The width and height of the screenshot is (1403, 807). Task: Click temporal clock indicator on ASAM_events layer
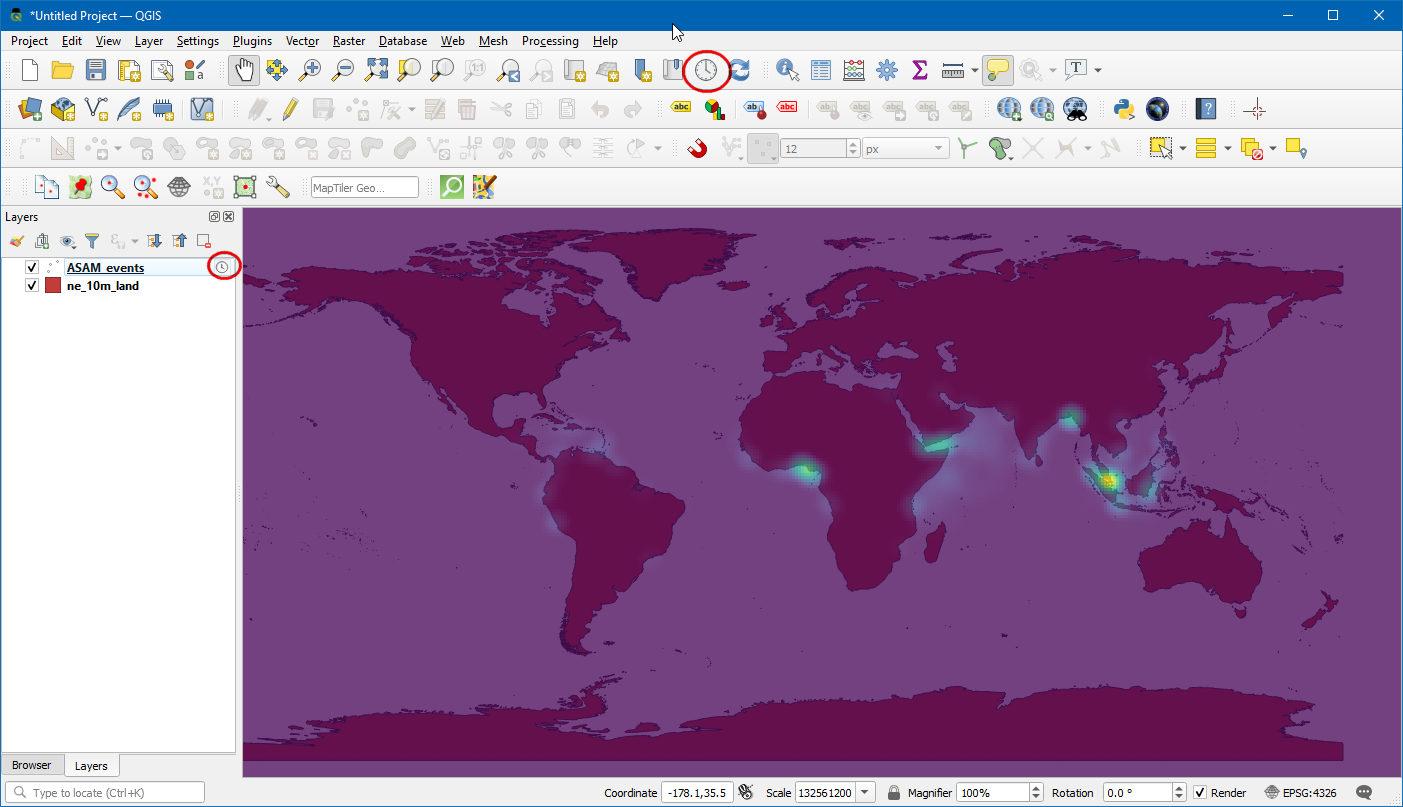point(222,267)
